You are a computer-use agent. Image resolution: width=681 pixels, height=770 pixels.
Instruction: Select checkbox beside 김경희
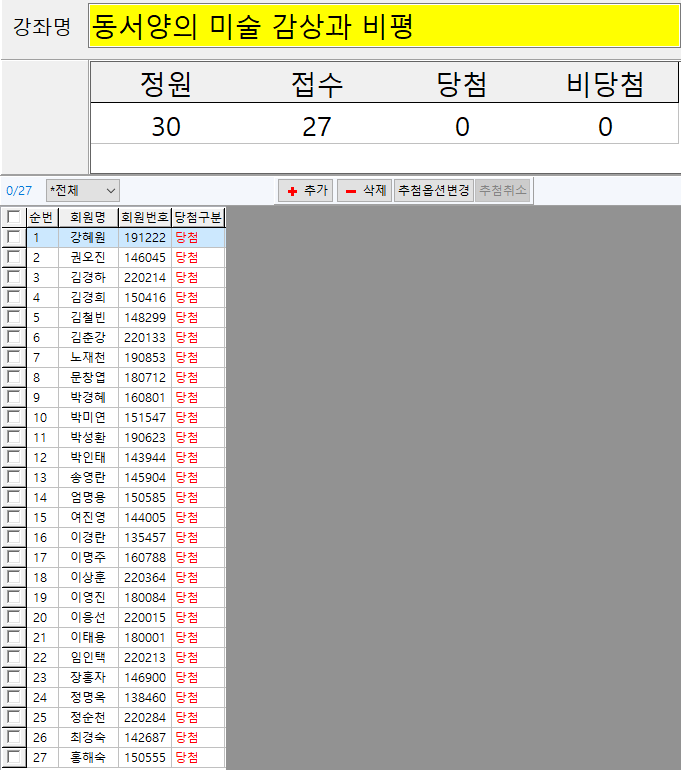click(14, 298)
